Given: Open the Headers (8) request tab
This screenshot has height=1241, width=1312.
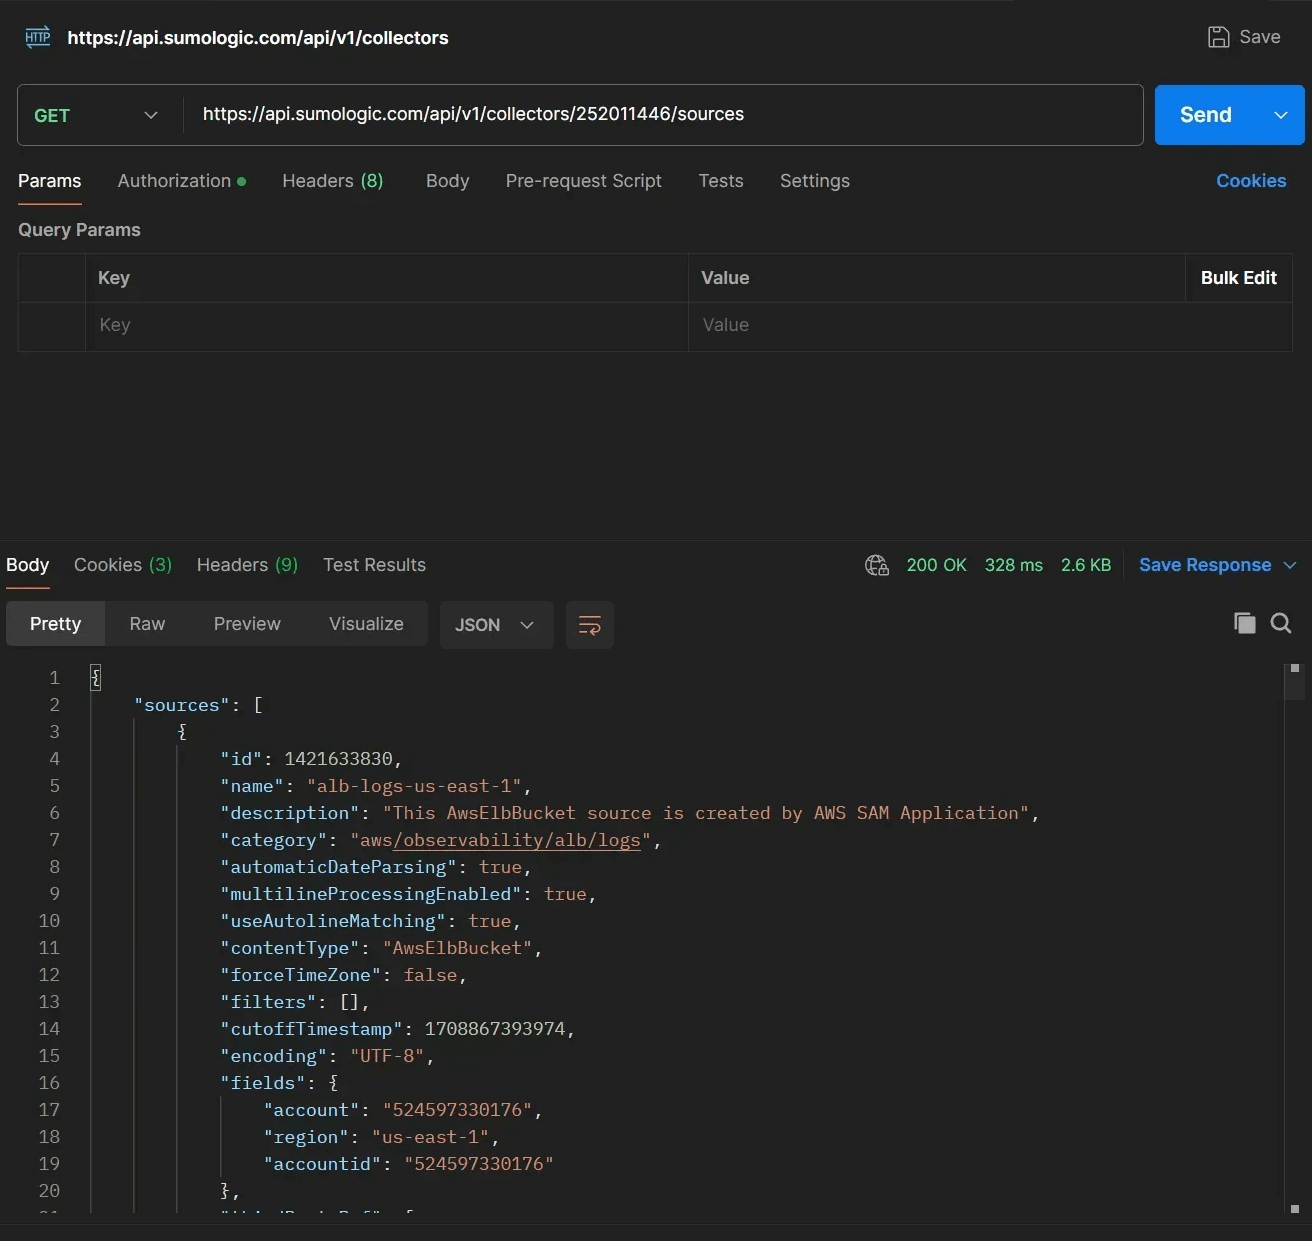Looking at the screenshot, I should click(333, 181).
